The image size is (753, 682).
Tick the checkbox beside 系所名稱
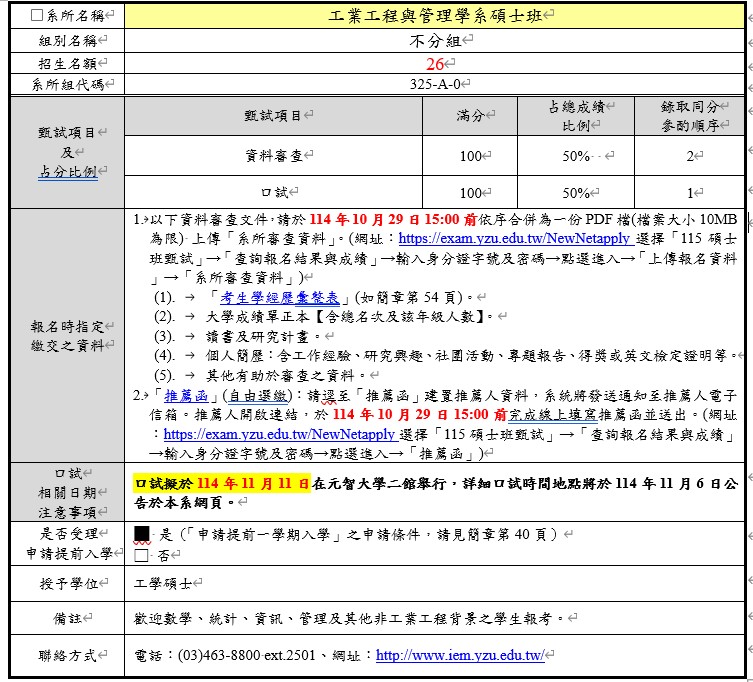[x=37, y=17]
